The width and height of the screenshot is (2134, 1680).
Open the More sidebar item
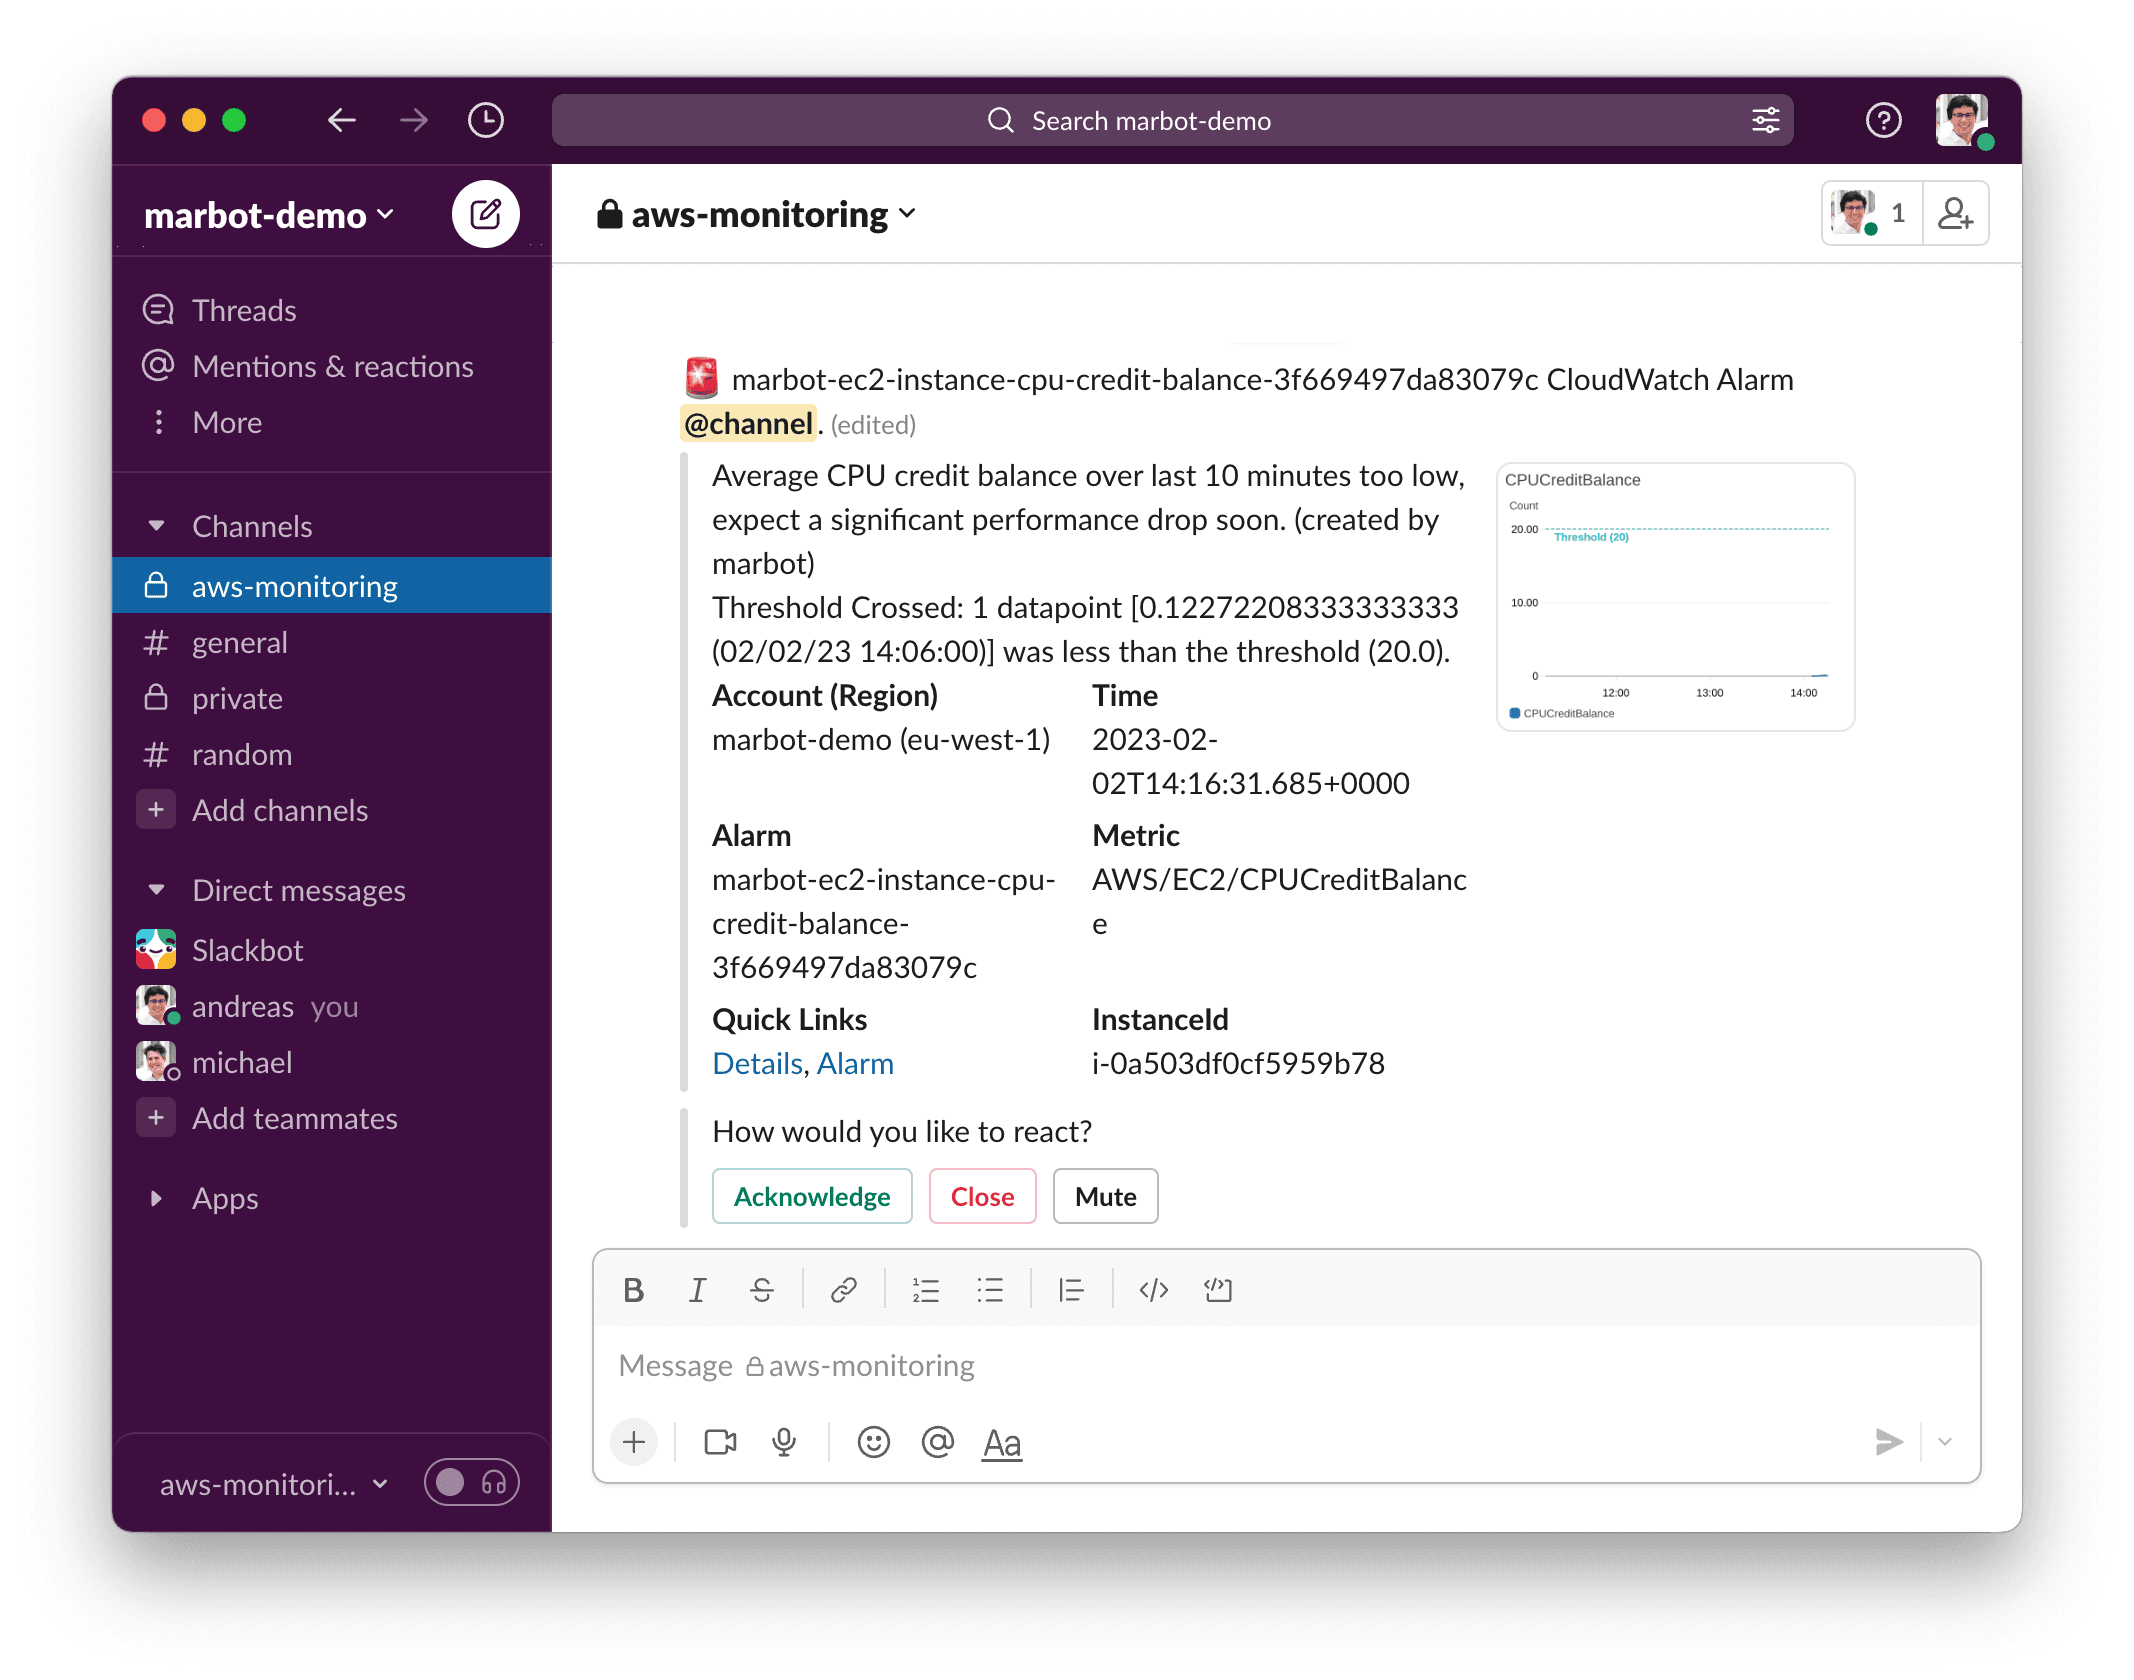pyautogui.click(x=332, y=422)
